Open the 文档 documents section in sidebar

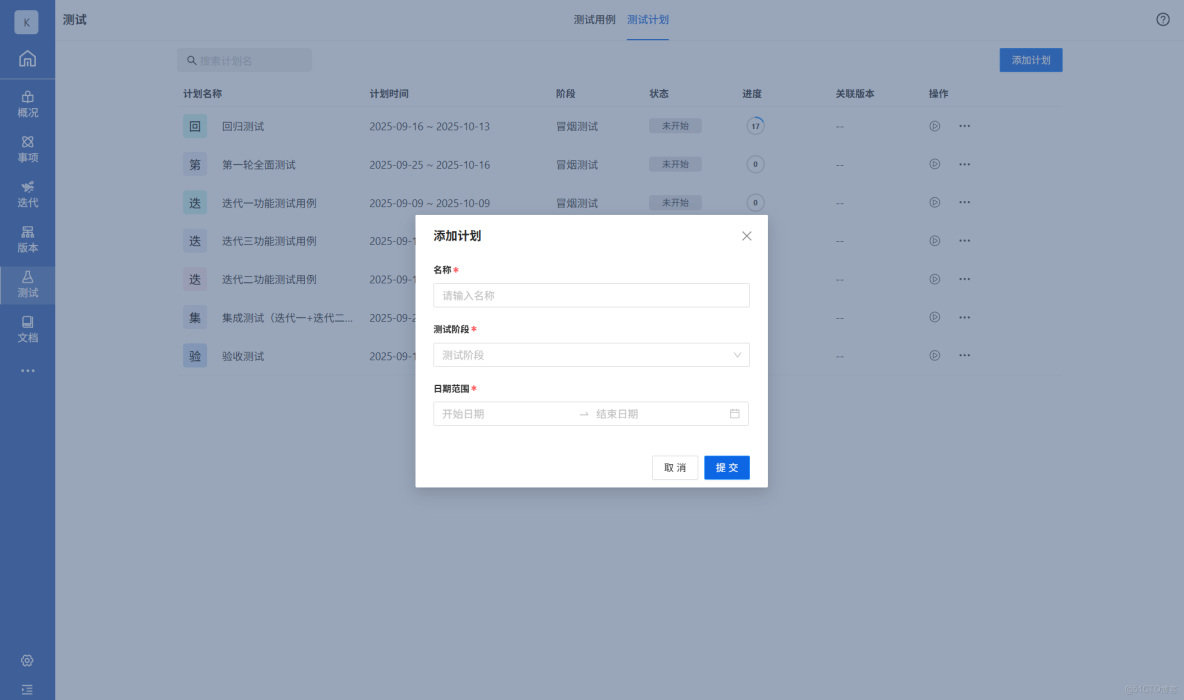click(x=27, y=328)
